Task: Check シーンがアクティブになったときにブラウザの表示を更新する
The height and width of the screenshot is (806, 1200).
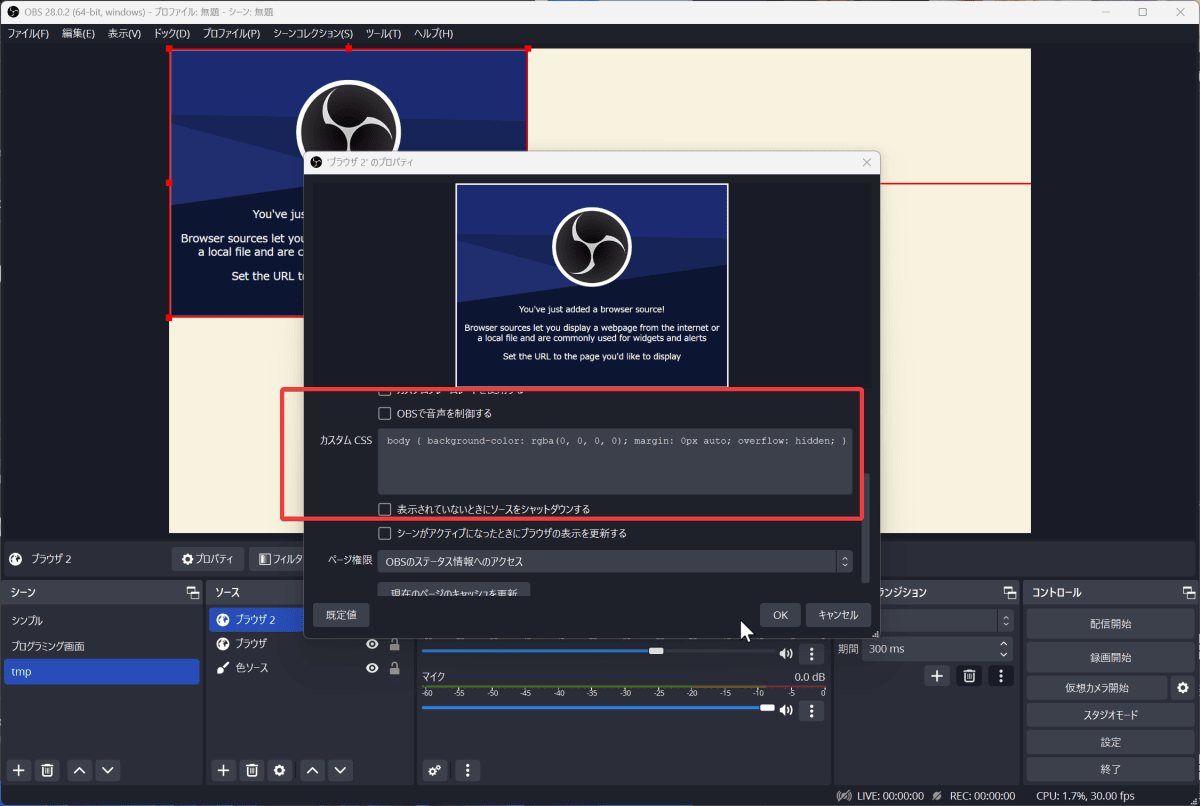Action: [x=384, y=534]
